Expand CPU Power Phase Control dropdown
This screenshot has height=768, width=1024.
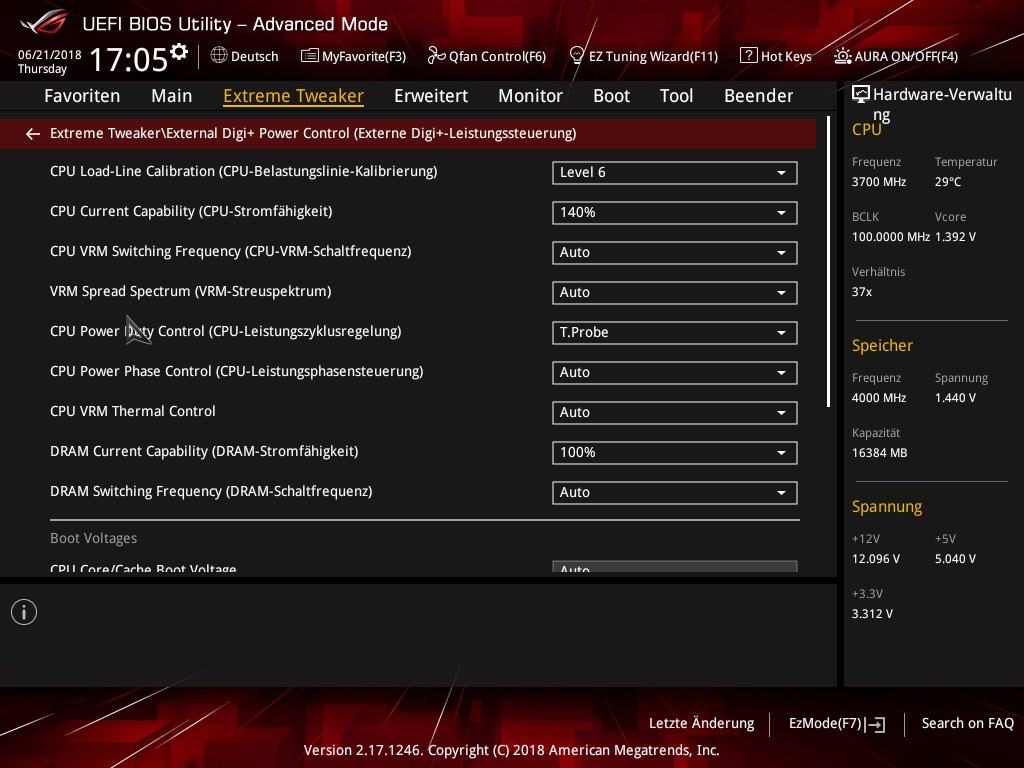coord(675,372)
